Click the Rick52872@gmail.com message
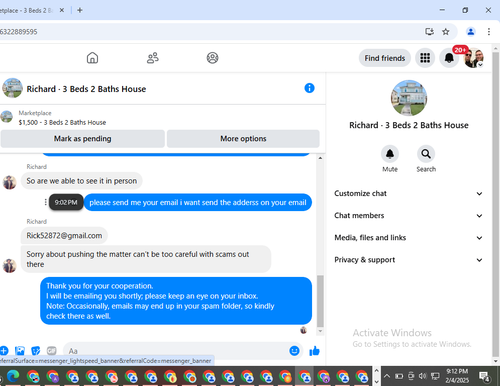The height and width of the screenshot is (386, 500). (x=64, y=236)
